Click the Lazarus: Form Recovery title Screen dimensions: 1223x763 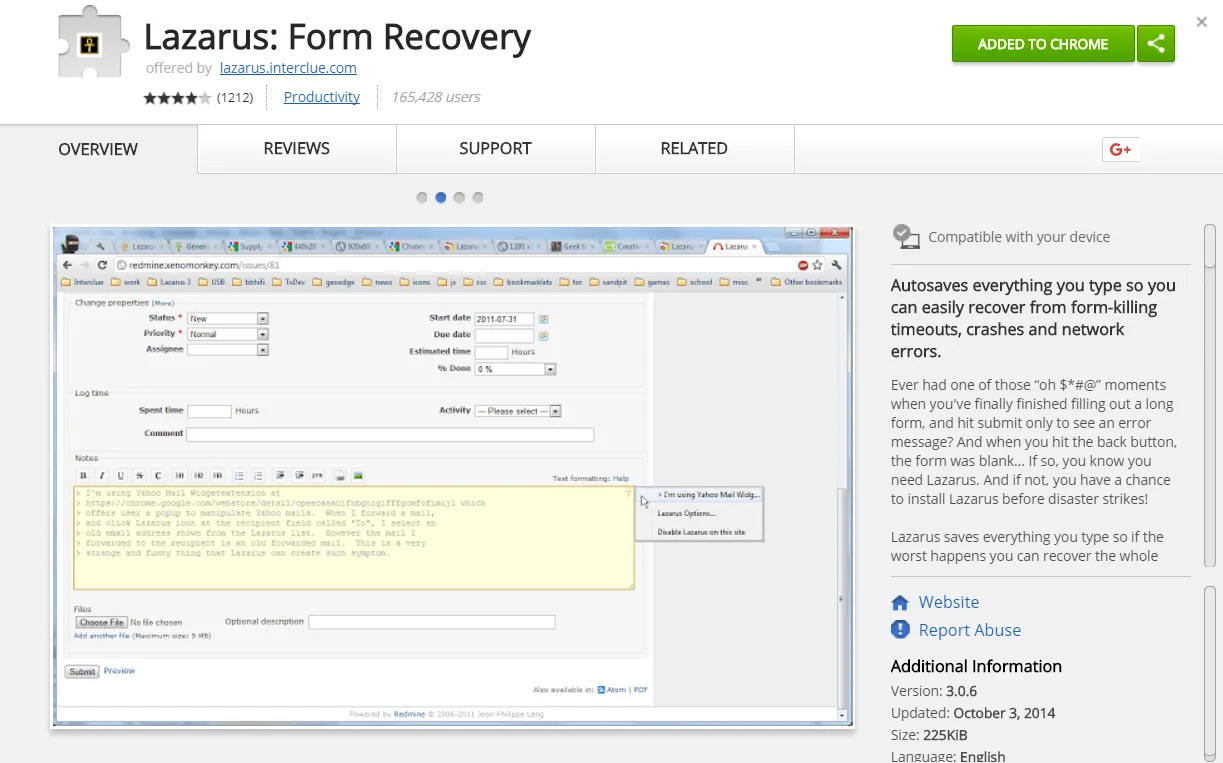pos(337,37)
